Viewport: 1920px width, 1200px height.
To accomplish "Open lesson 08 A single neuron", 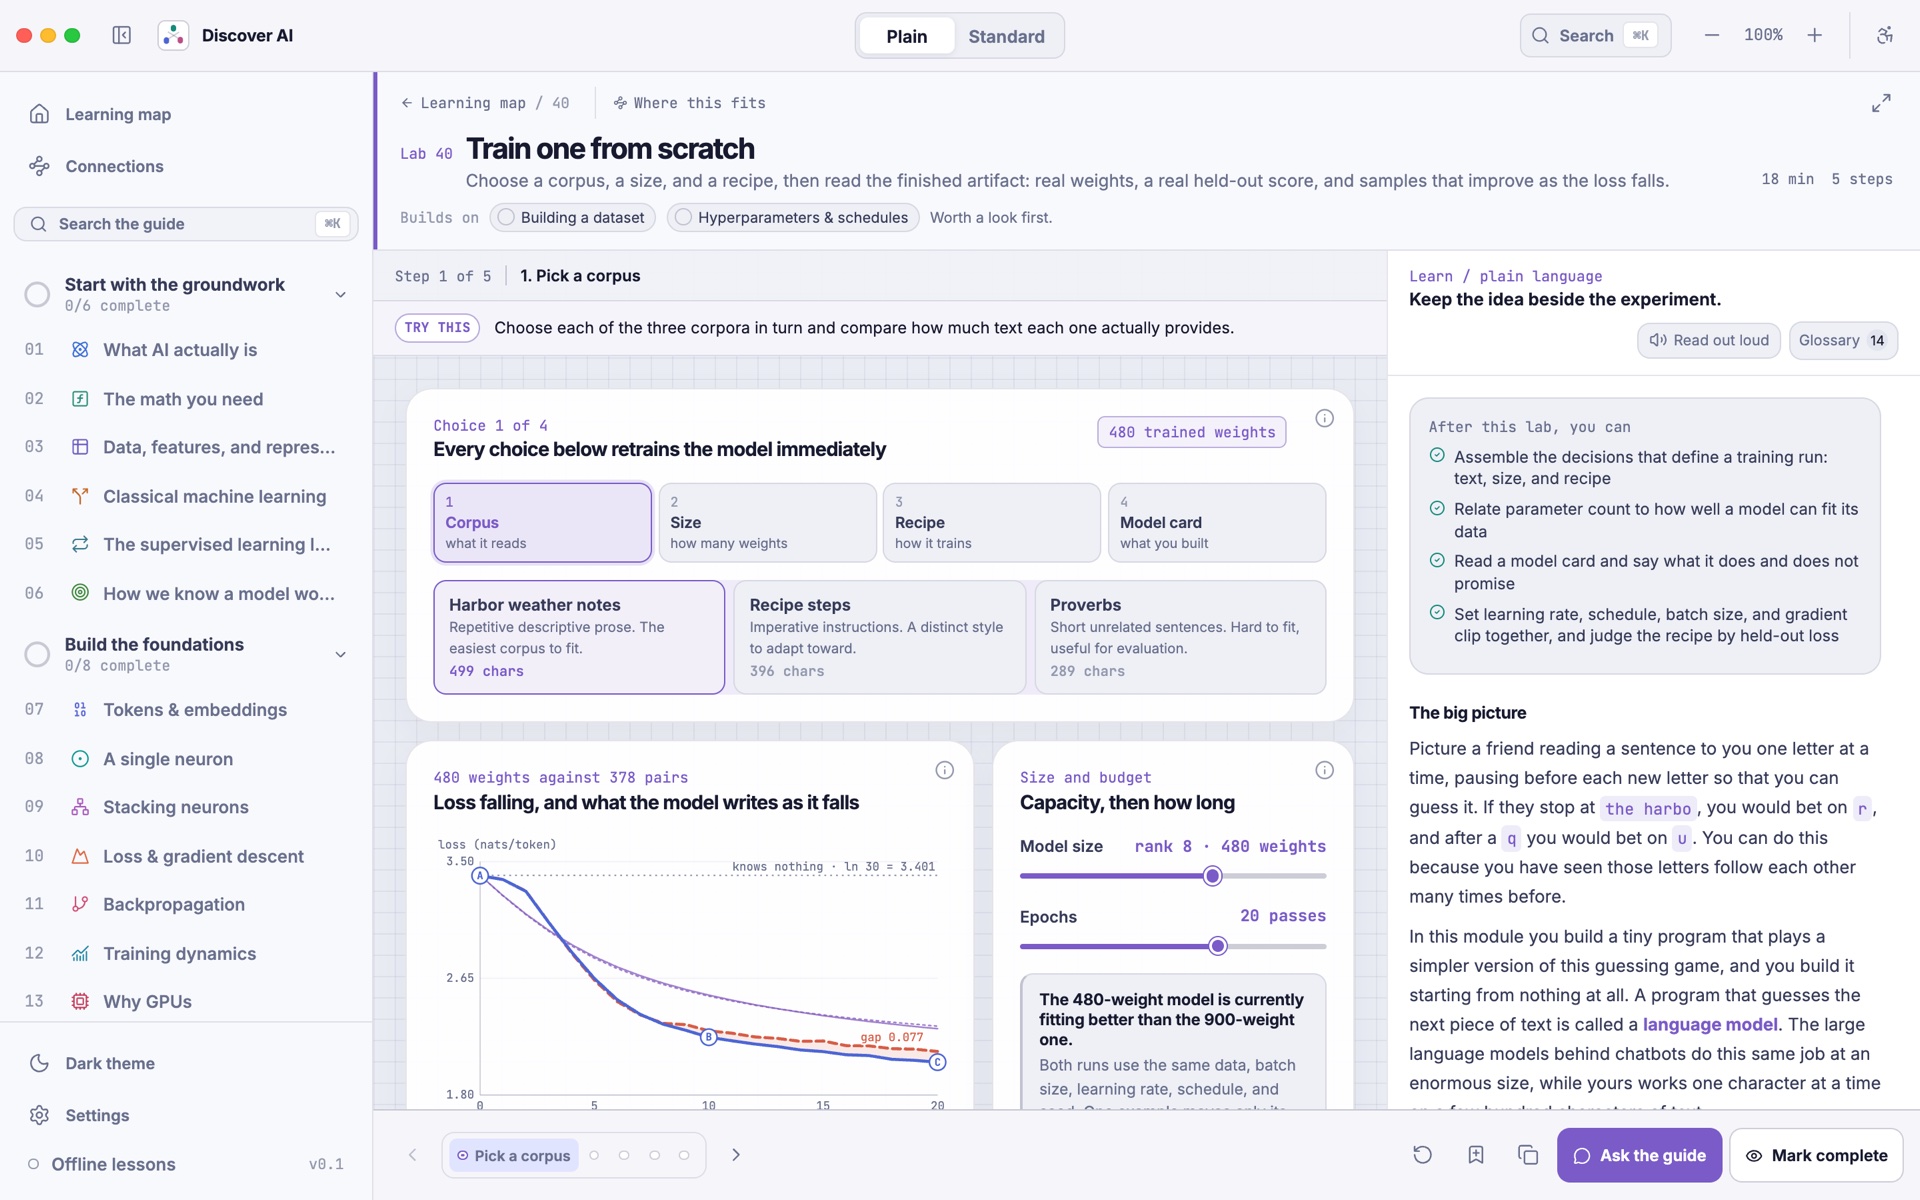I will click(x=186, y=759).
